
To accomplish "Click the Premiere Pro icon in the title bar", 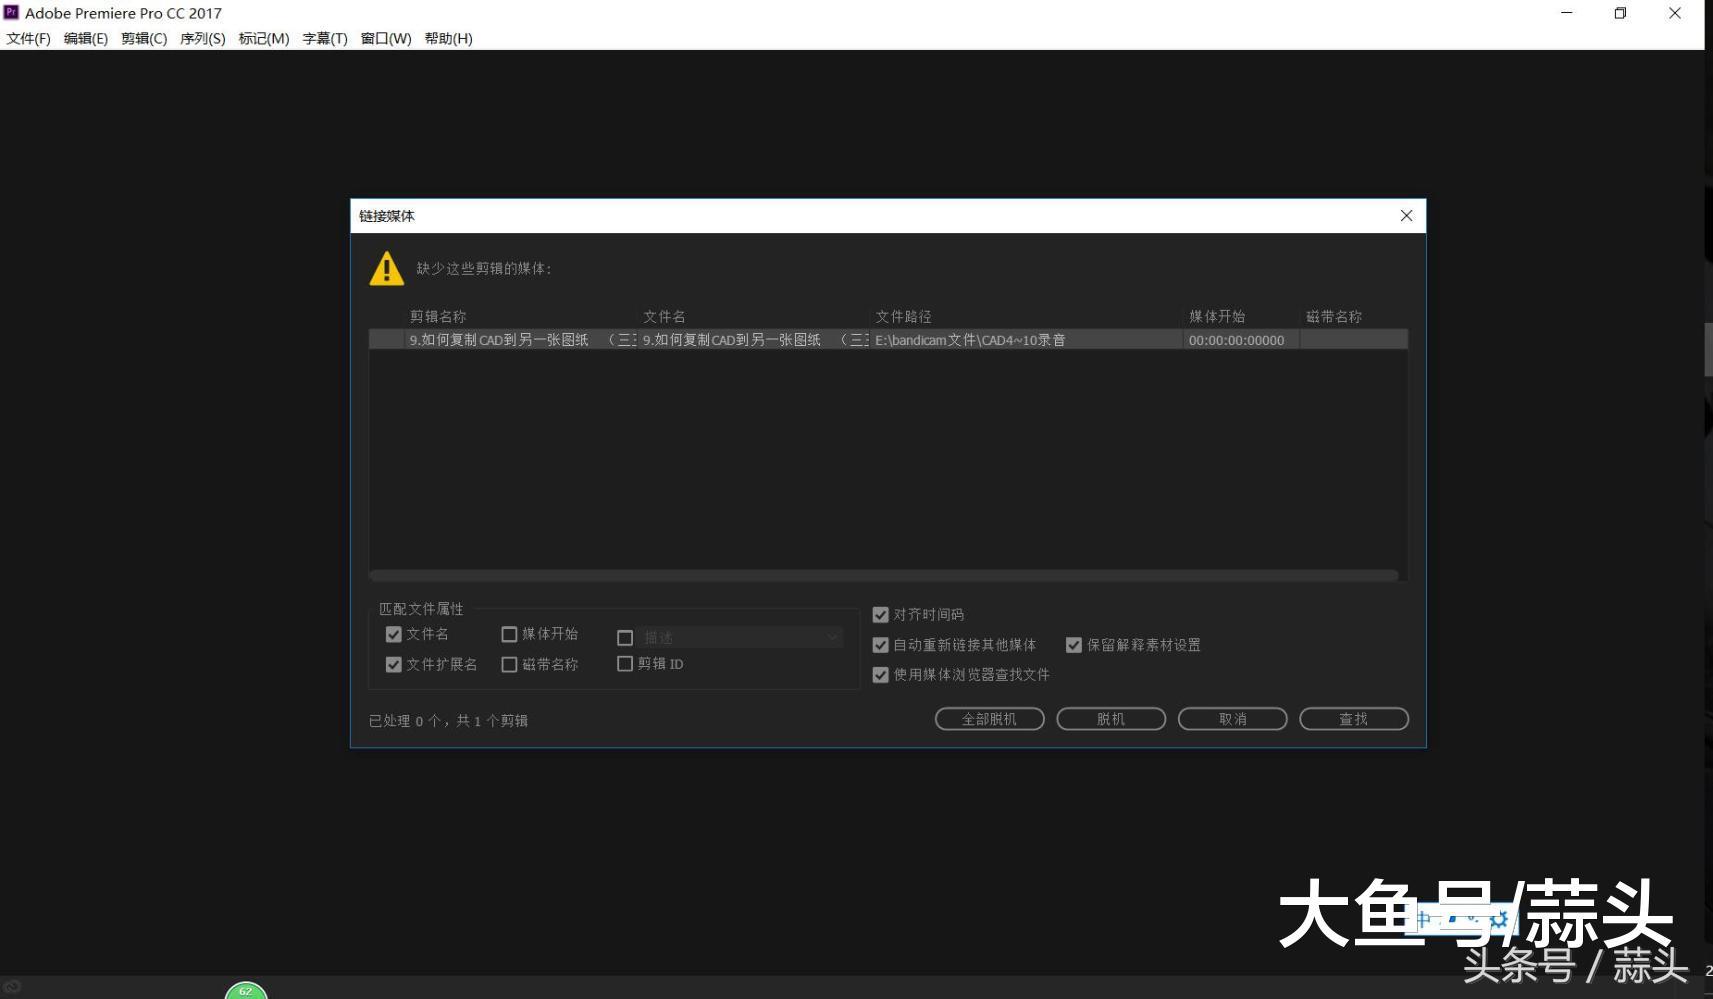I will coord(11,12).
